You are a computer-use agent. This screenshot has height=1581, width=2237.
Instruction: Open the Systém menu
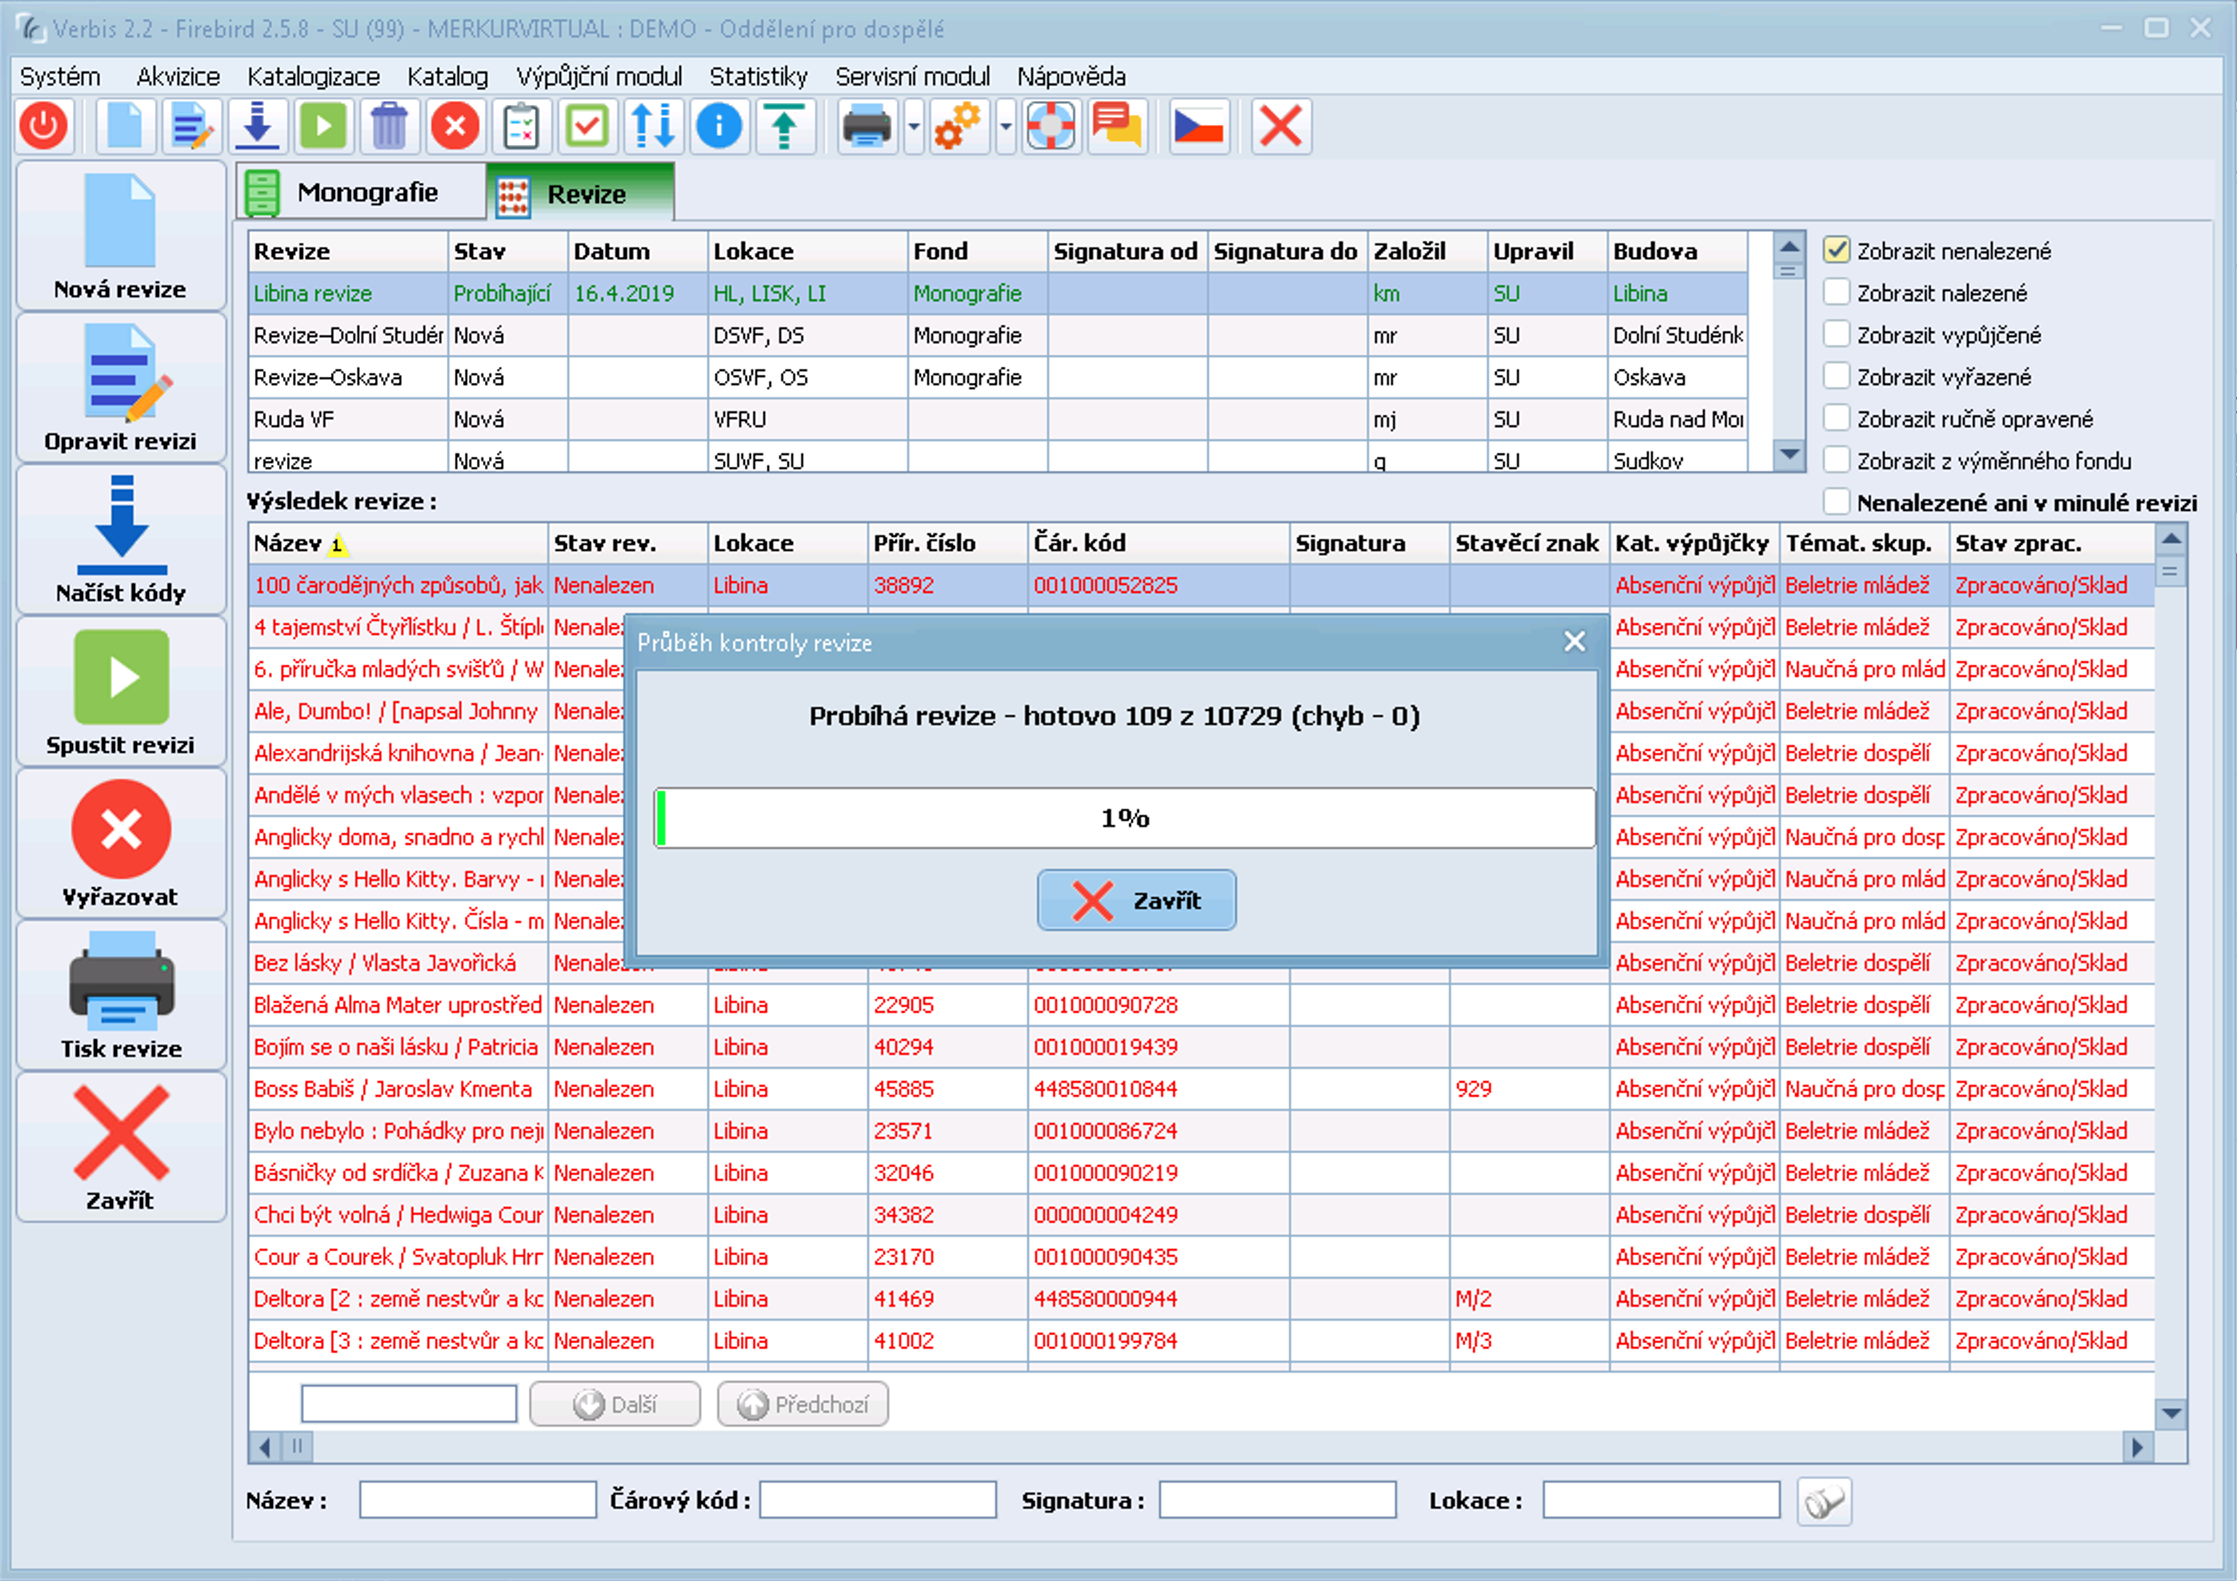60,77
